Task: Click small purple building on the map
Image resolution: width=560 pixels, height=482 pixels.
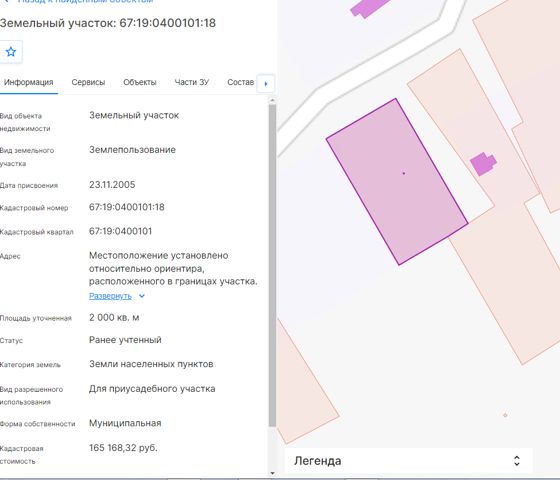Action: (x=483, y=164)
